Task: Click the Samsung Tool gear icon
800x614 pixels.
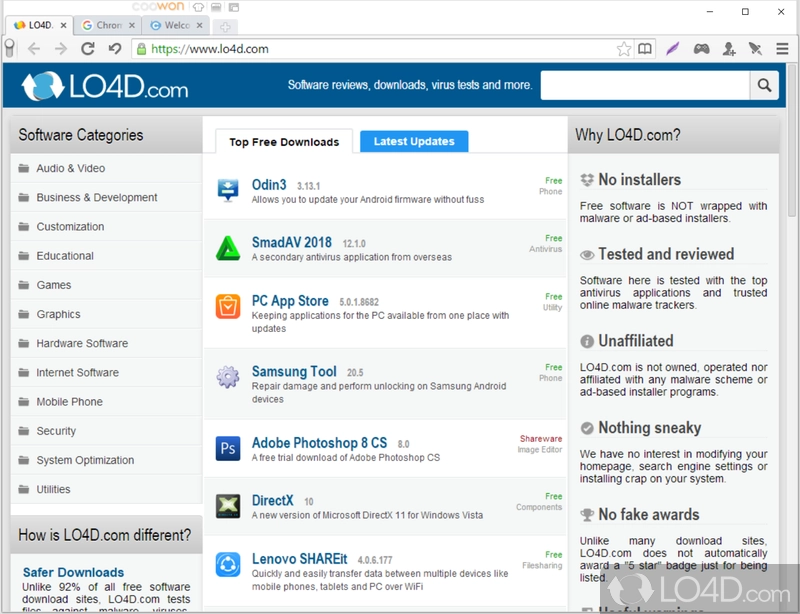Action: tap(228, 377)
